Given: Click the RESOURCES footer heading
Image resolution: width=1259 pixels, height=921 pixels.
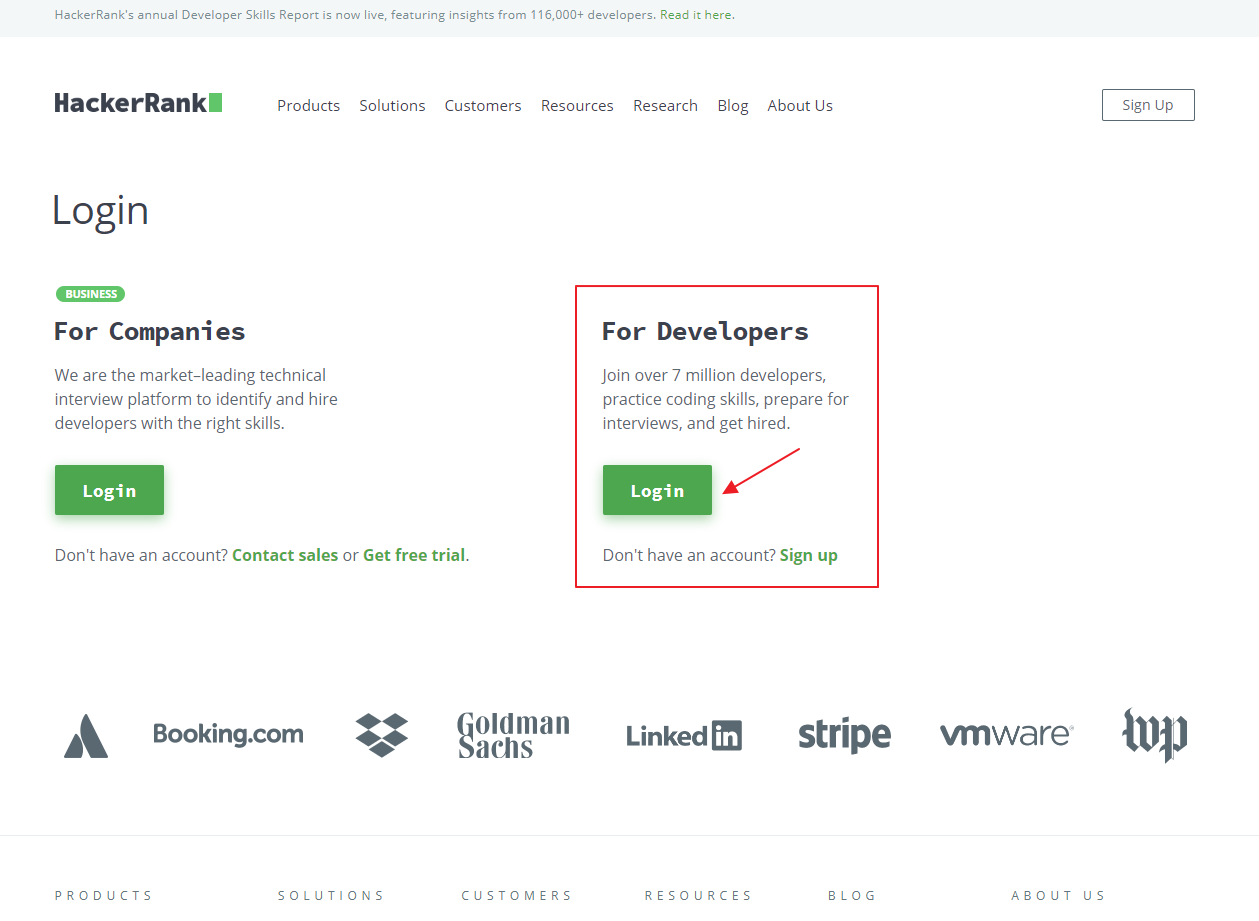Looking at the screenshot, I should pyautogui.click(x=698, y=896).
